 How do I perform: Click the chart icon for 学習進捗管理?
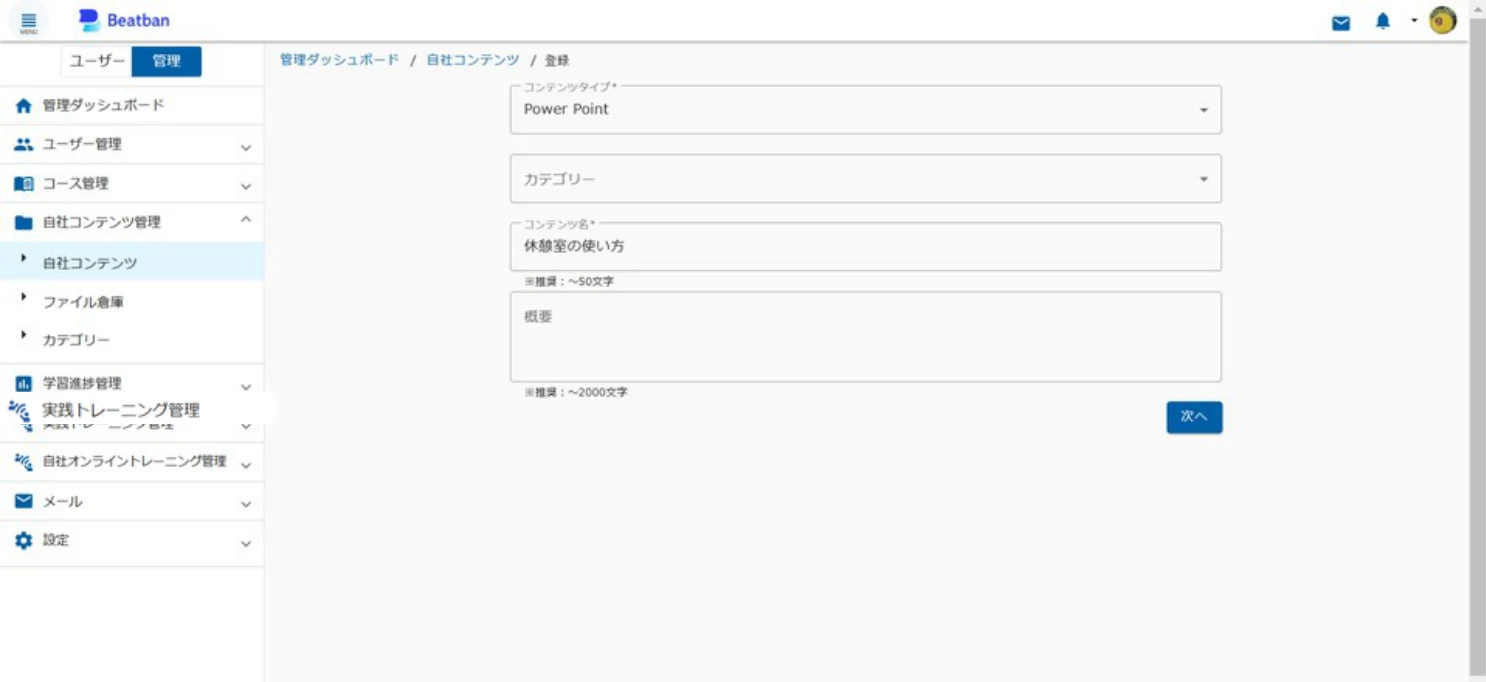(x=24, y=383)
